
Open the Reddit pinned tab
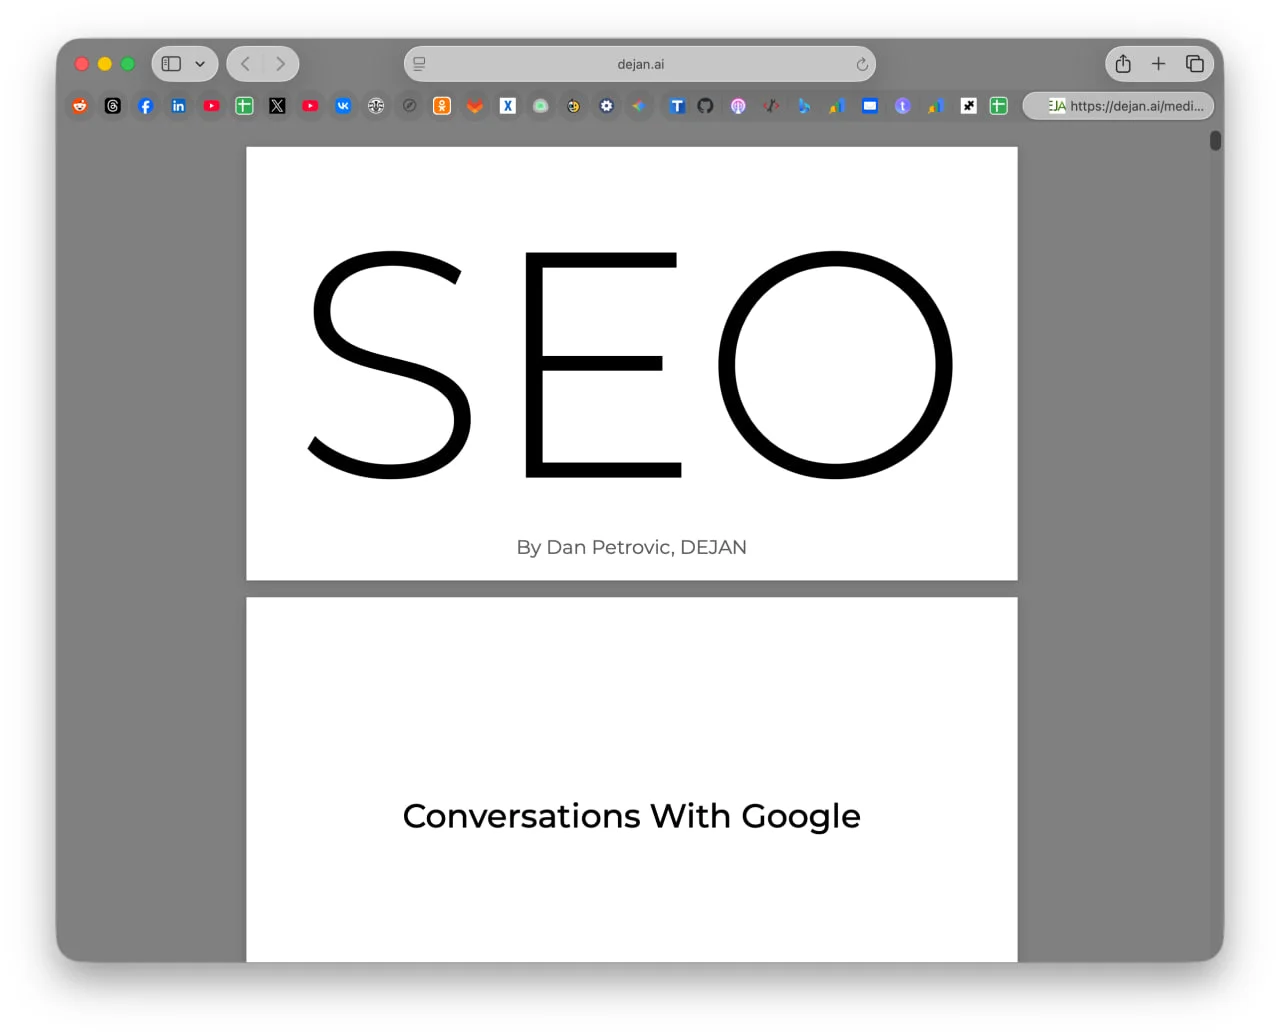(80, 106)
